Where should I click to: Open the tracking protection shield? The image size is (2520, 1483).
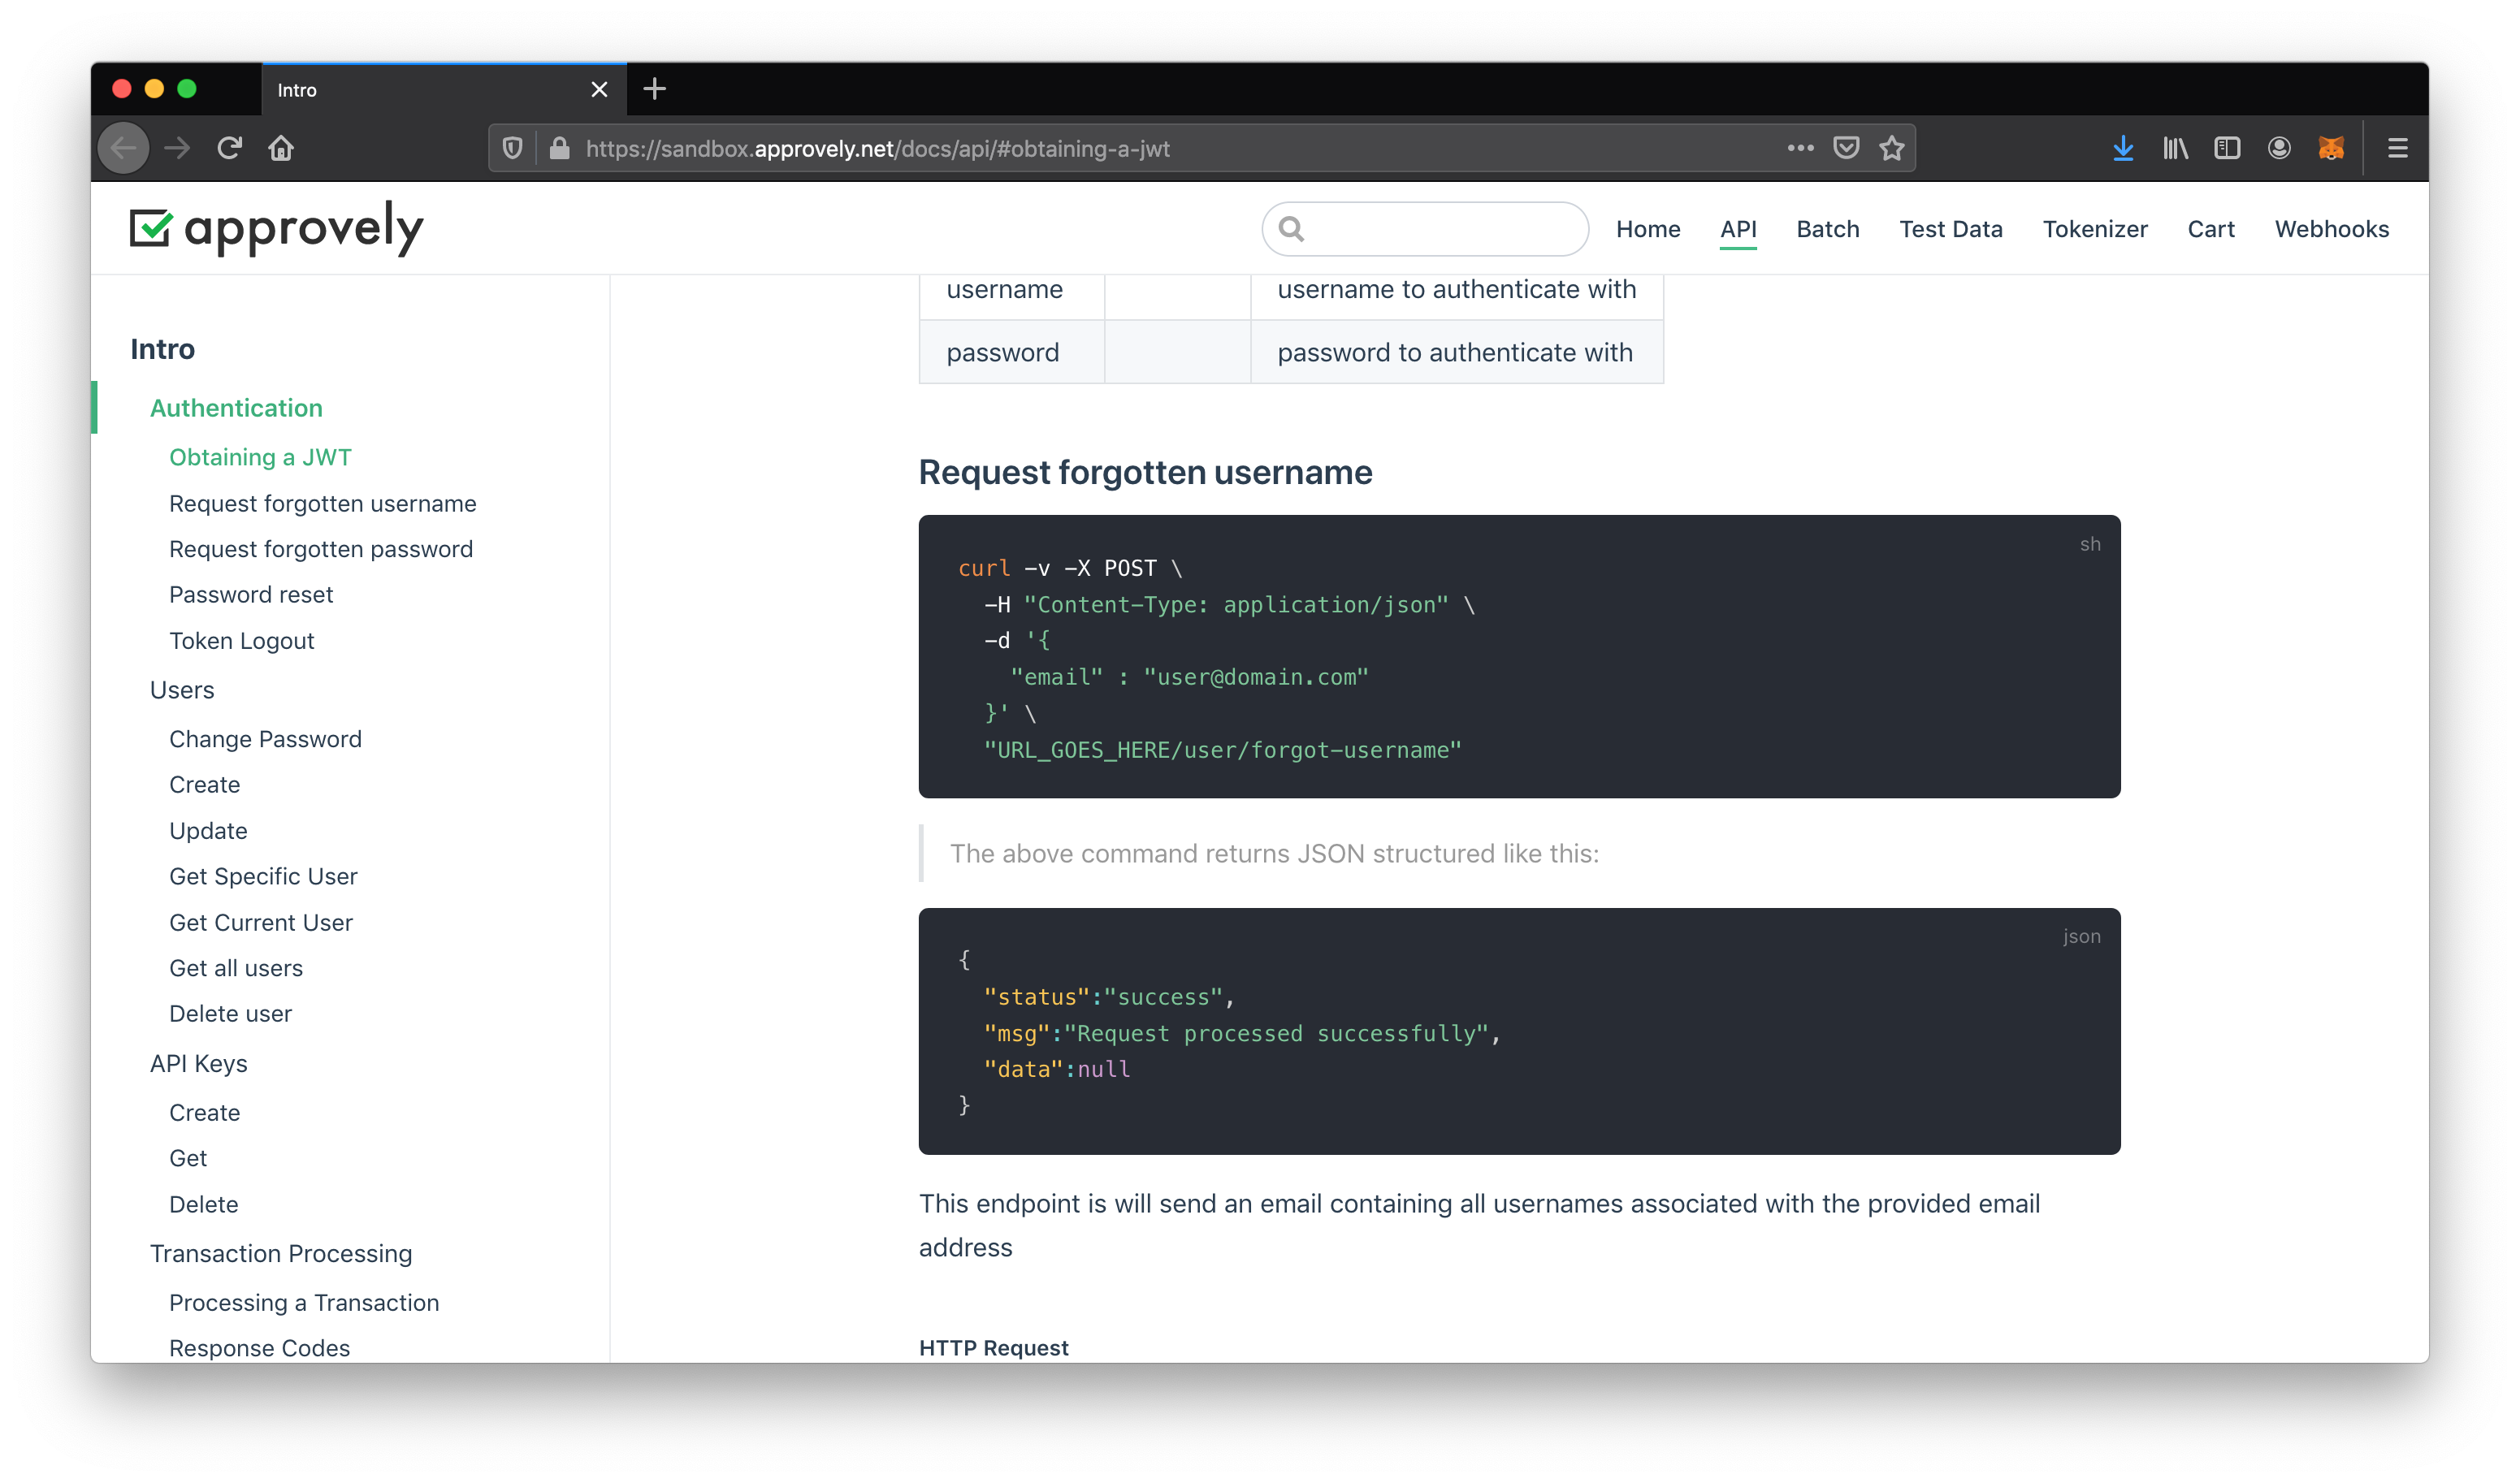[513, 147]
